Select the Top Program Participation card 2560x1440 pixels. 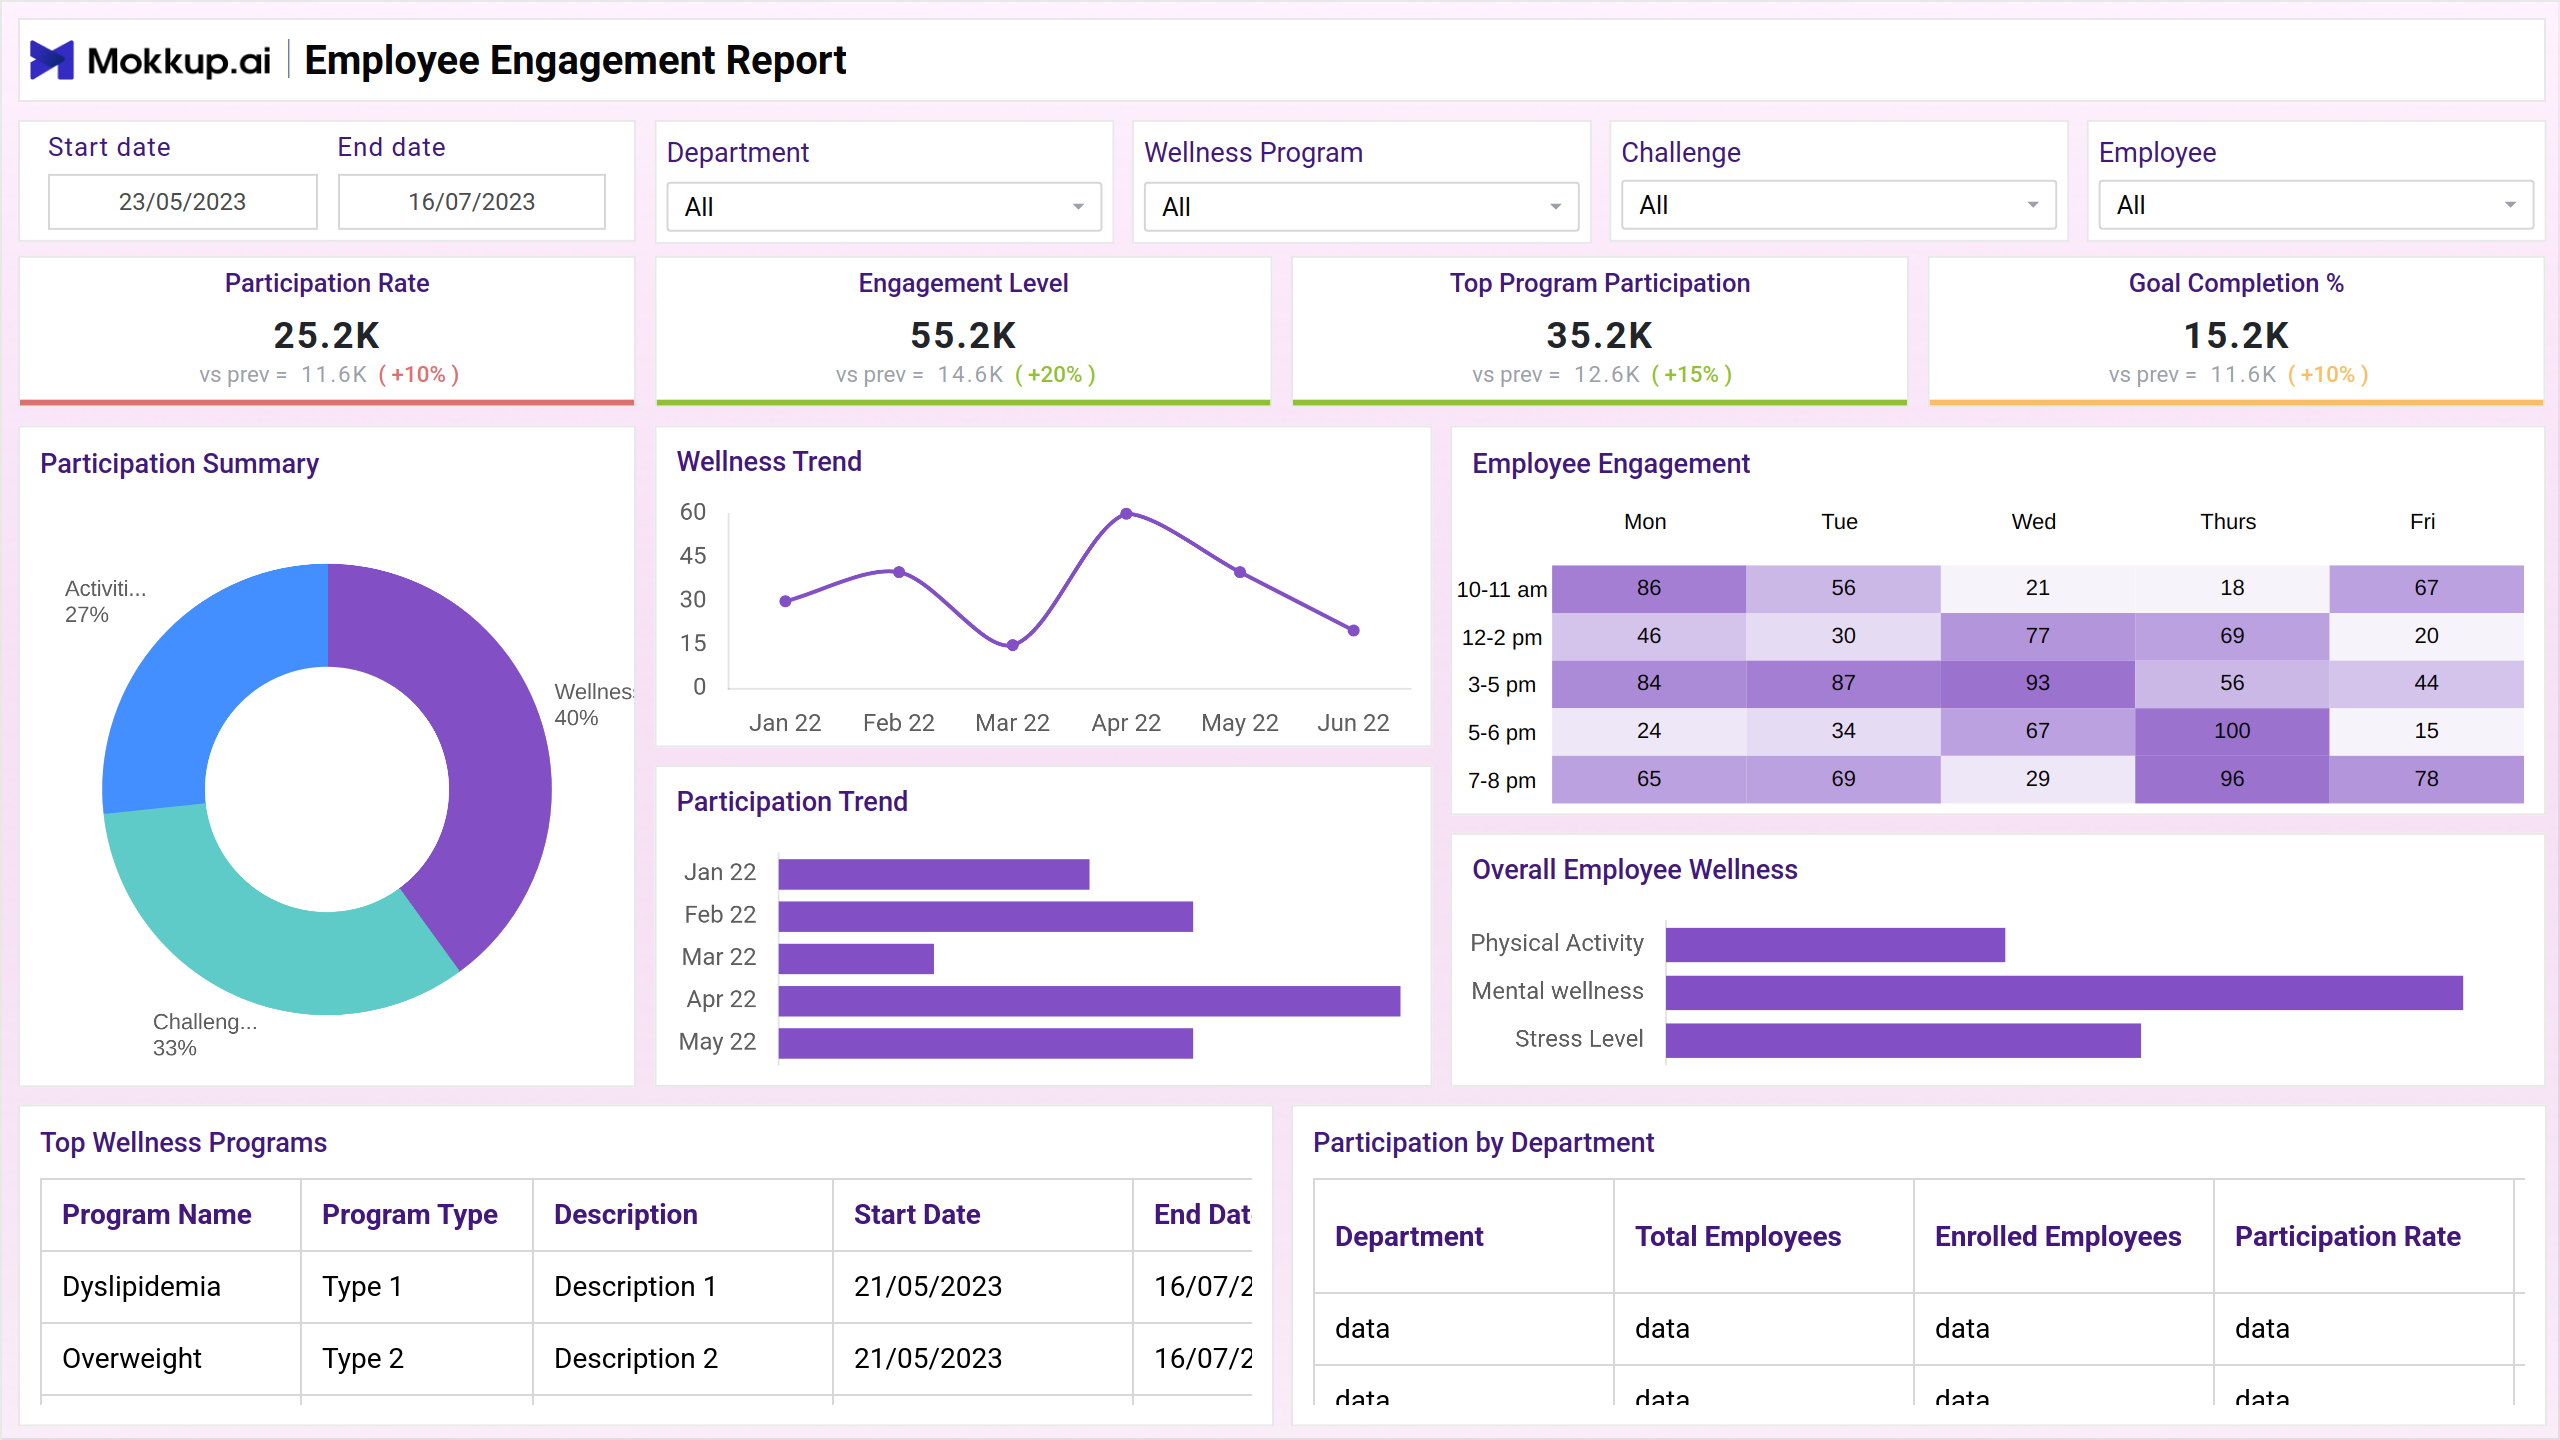coord(1600,331)
